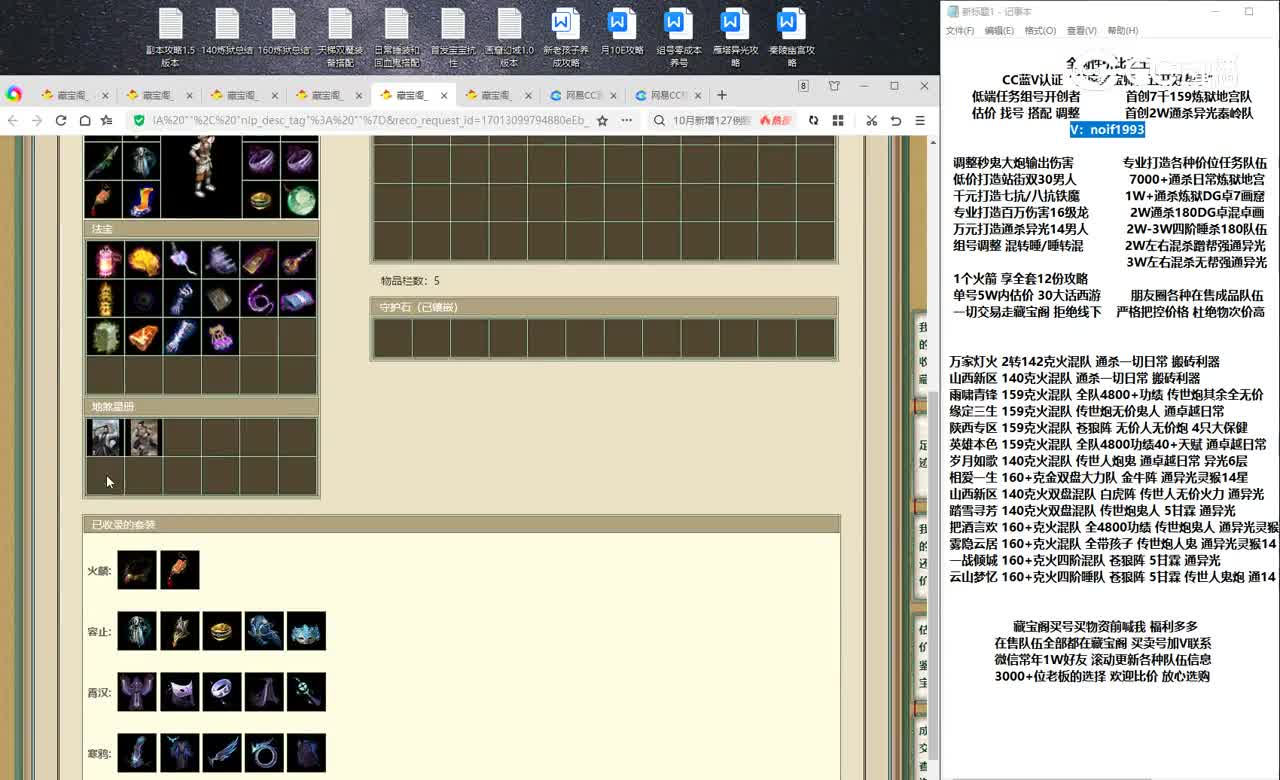The width and height of the screenshot is (1280, 780).
Task: Click the 360 browser logo icon
Action: 14,94
